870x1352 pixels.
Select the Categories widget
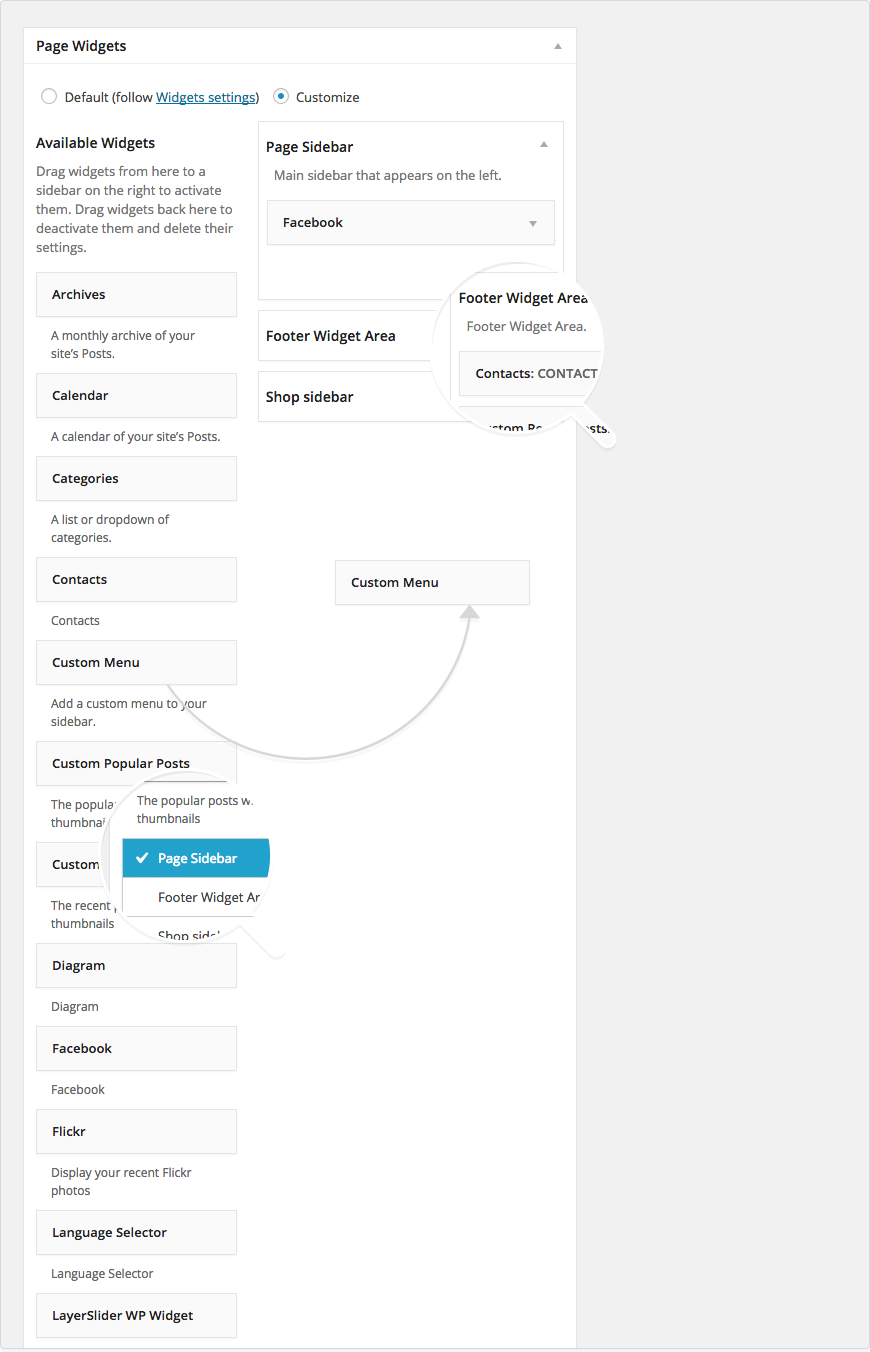click(136, 479)
